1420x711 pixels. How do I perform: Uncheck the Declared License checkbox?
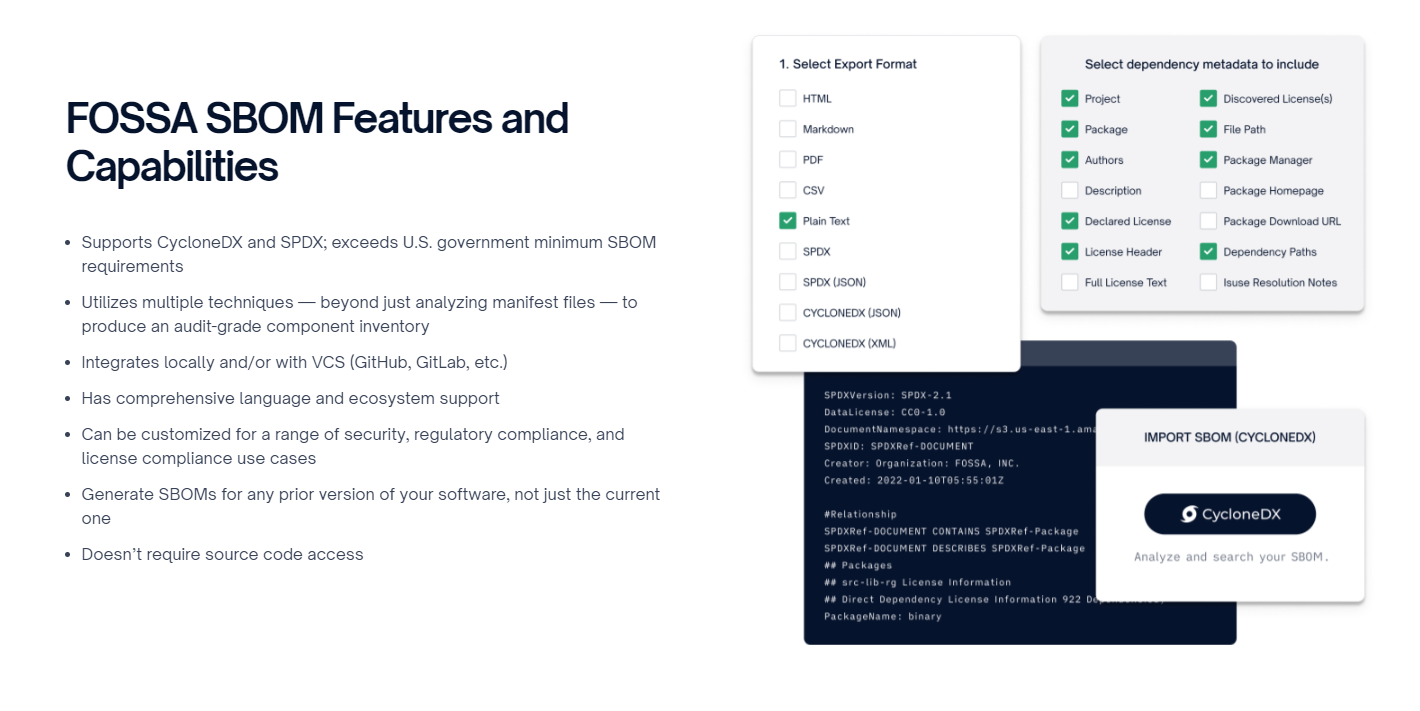tap(1069, 221)
